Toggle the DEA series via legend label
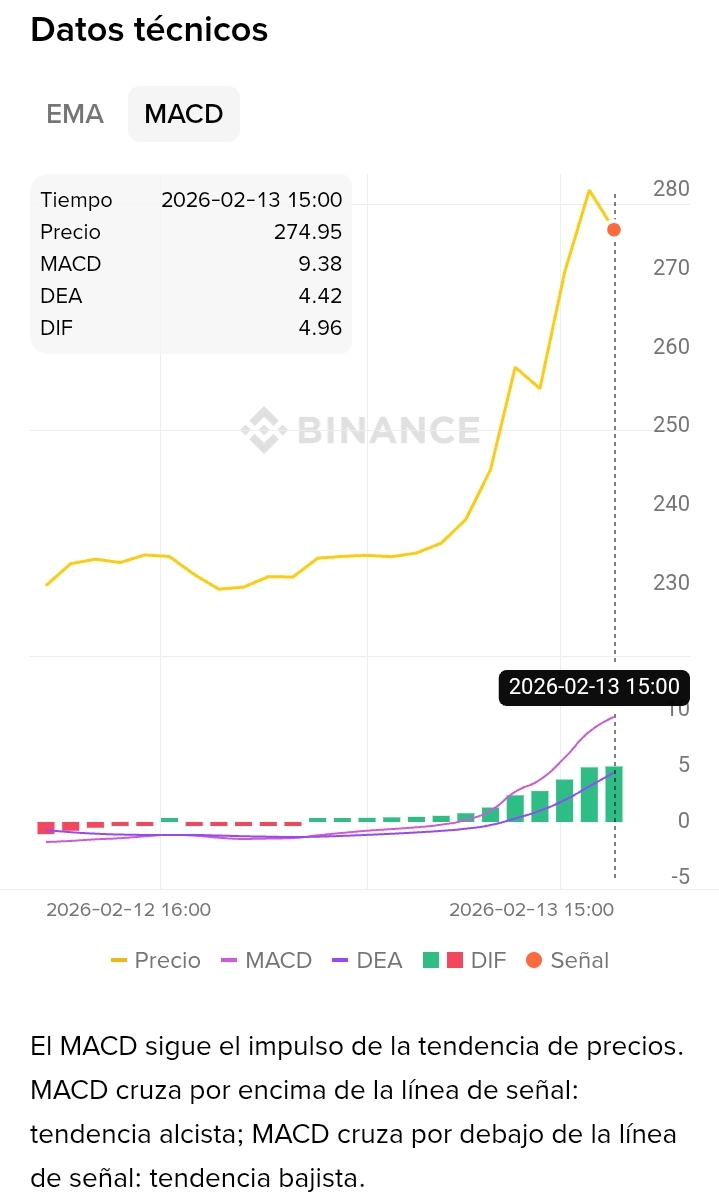The width and height of the screenshot is (719, 1196). pos(379,960)
